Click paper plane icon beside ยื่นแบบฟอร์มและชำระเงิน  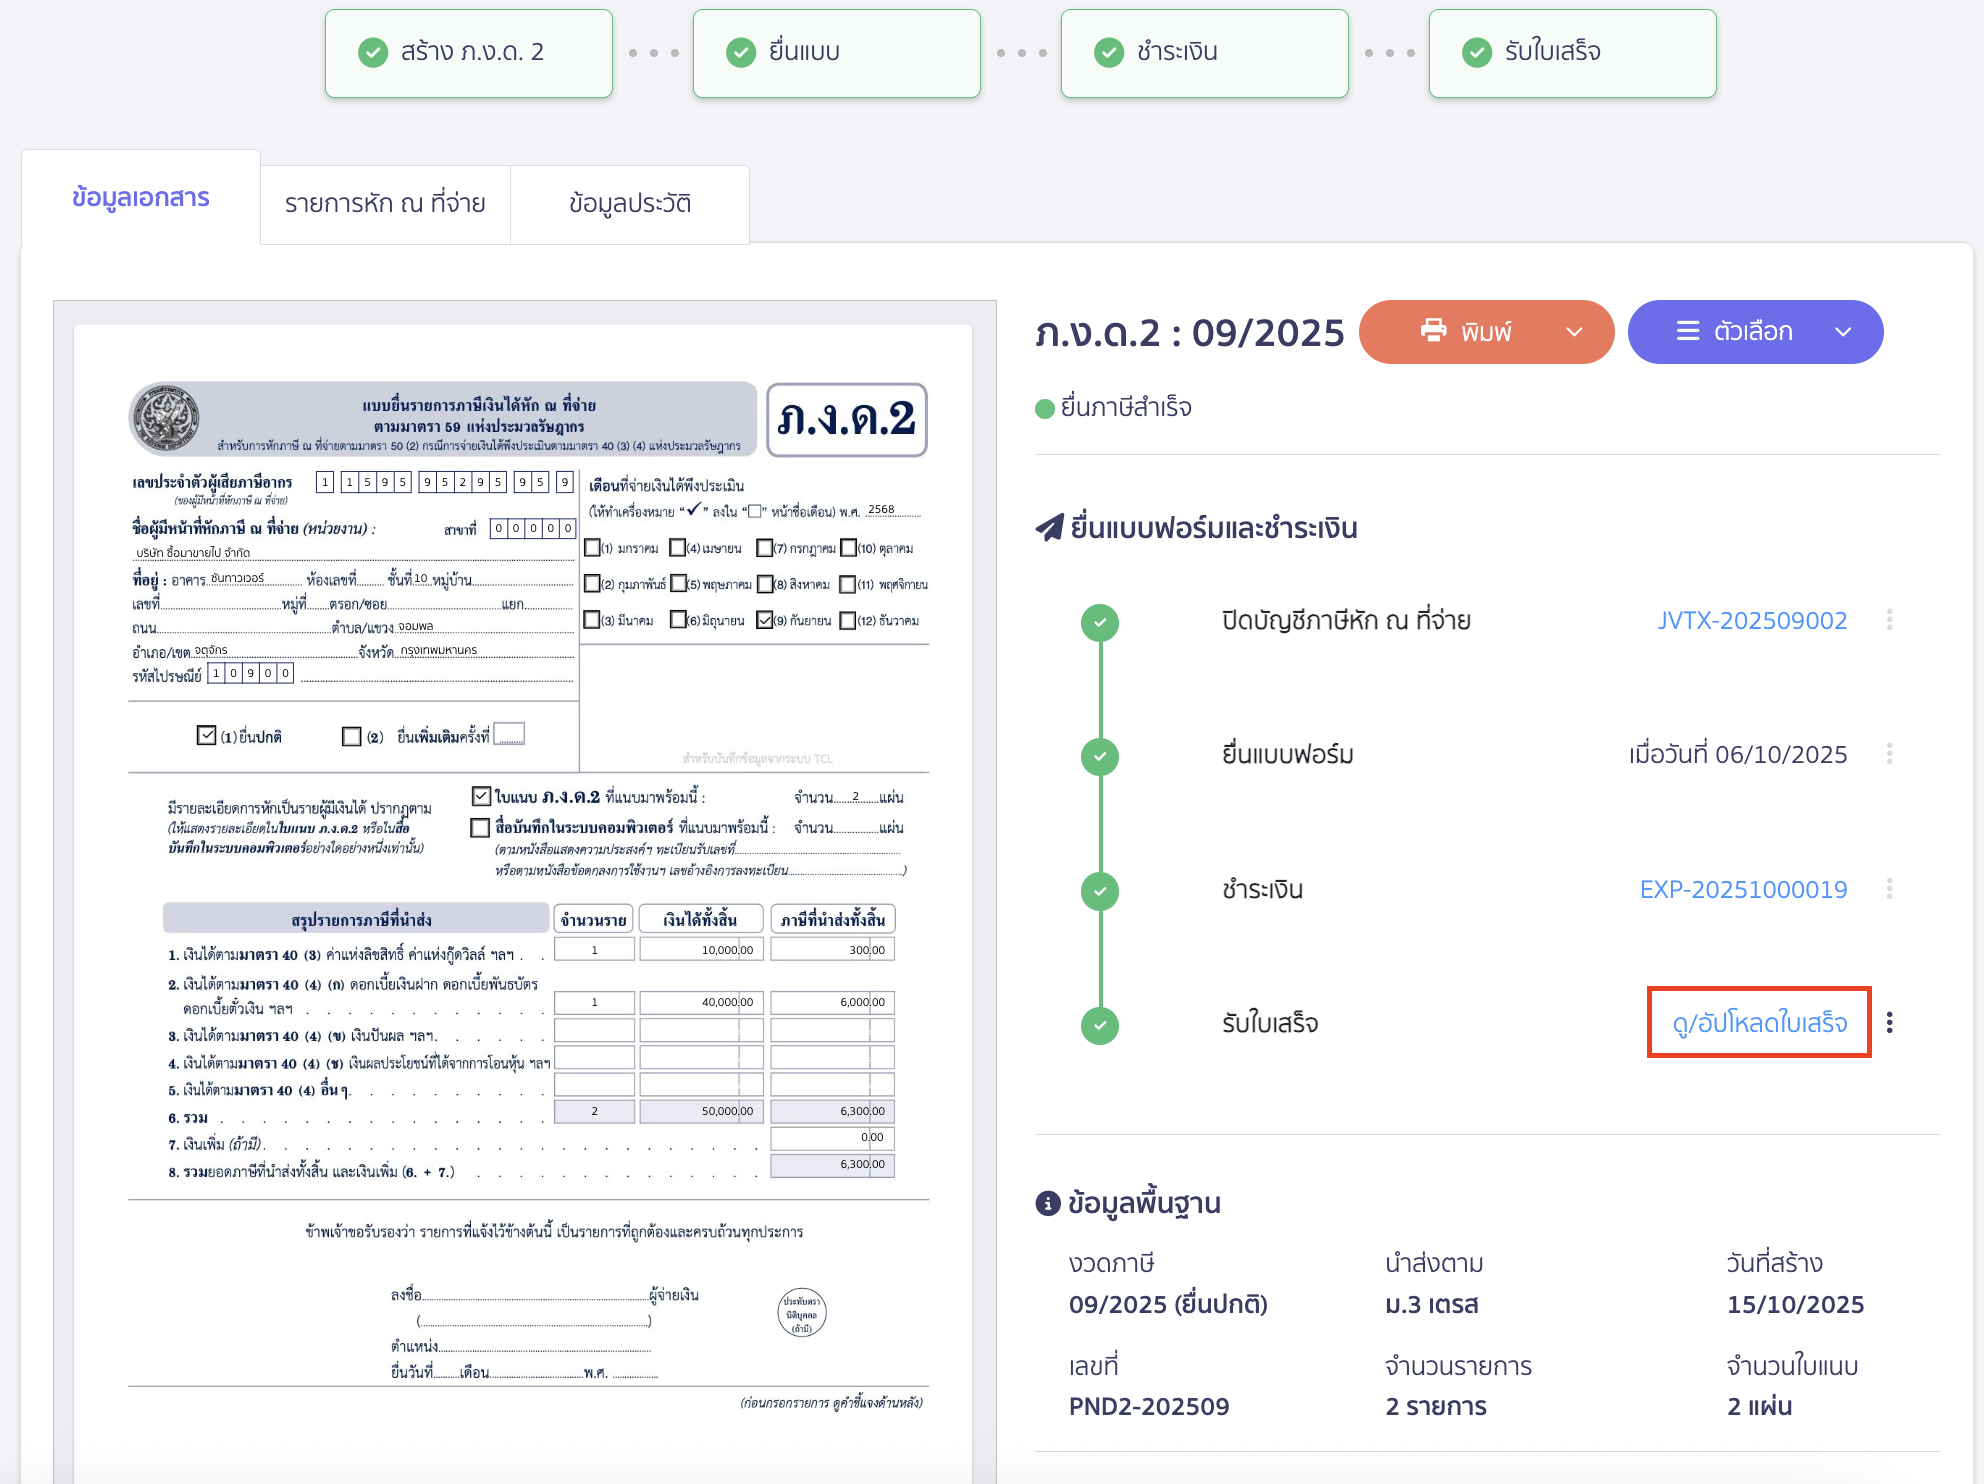(x=1049, y=527)
